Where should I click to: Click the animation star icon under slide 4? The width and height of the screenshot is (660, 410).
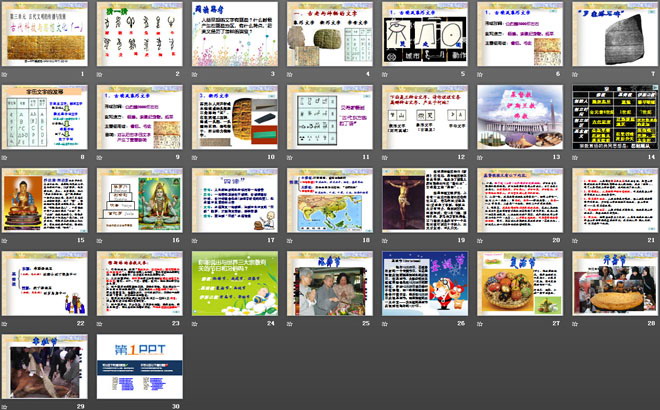pyautogui.click(x=290, y=75)
